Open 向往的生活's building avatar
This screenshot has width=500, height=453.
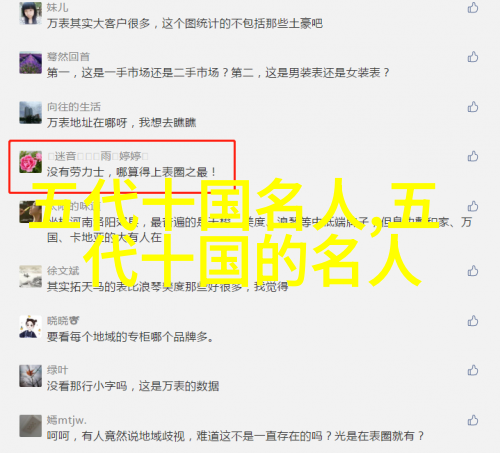click(31, 112)
